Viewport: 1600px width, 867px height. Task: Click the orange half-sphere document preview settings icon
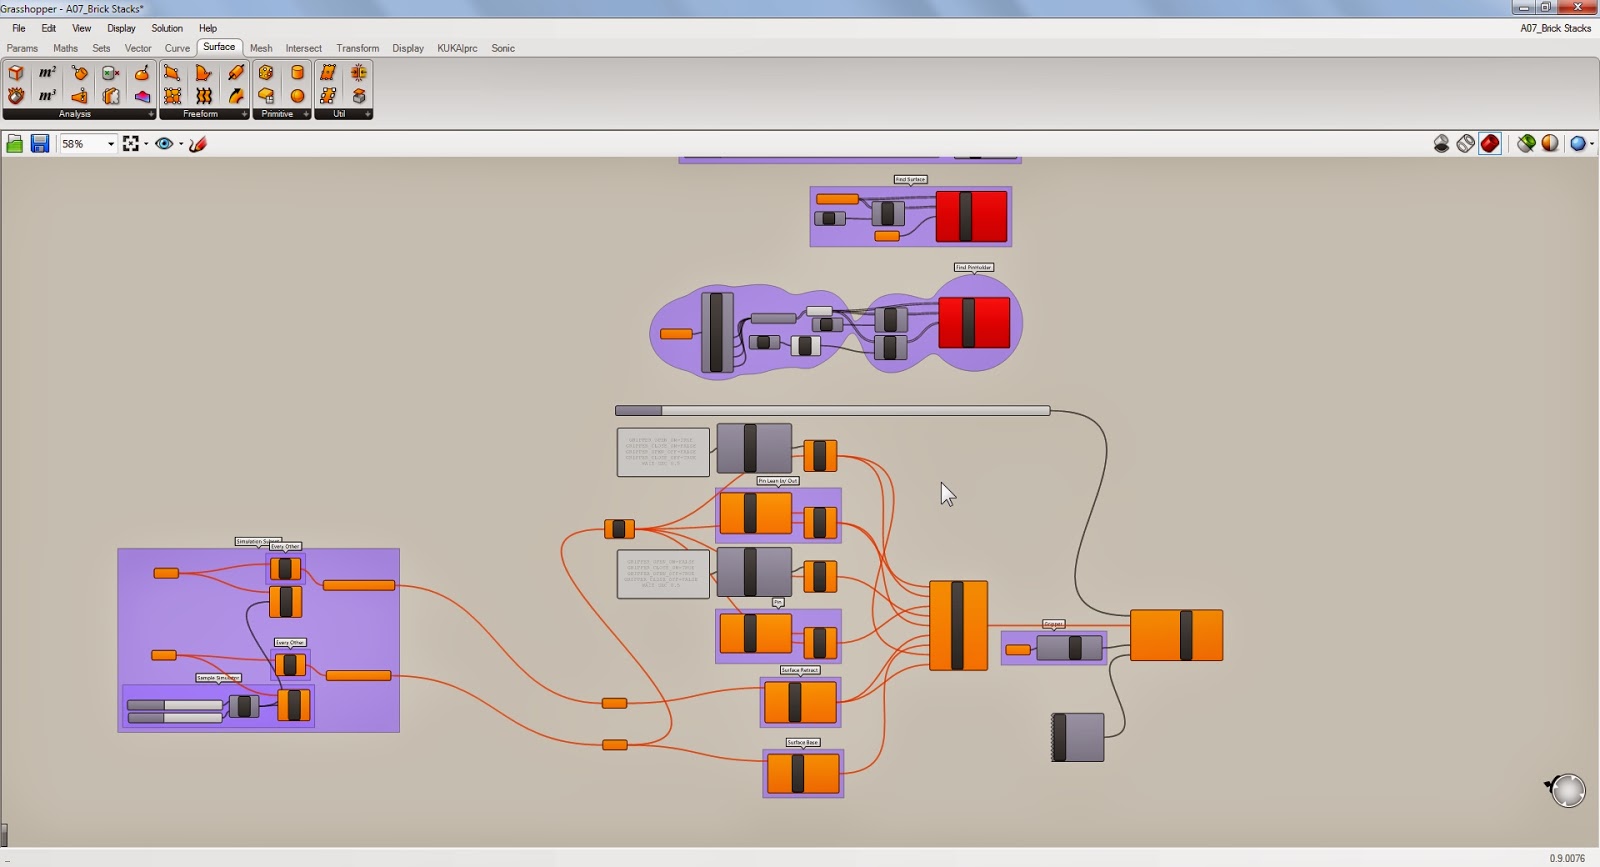pos(1550,144)
